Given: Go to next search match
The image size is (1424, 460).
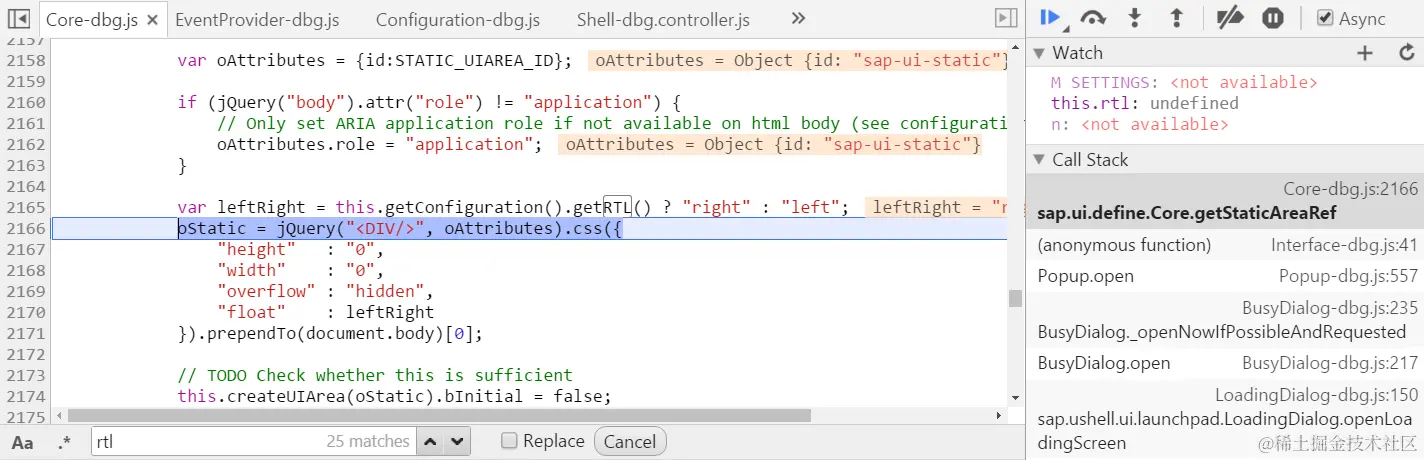Looking at the screenshot, I should [x=457, y=441].
